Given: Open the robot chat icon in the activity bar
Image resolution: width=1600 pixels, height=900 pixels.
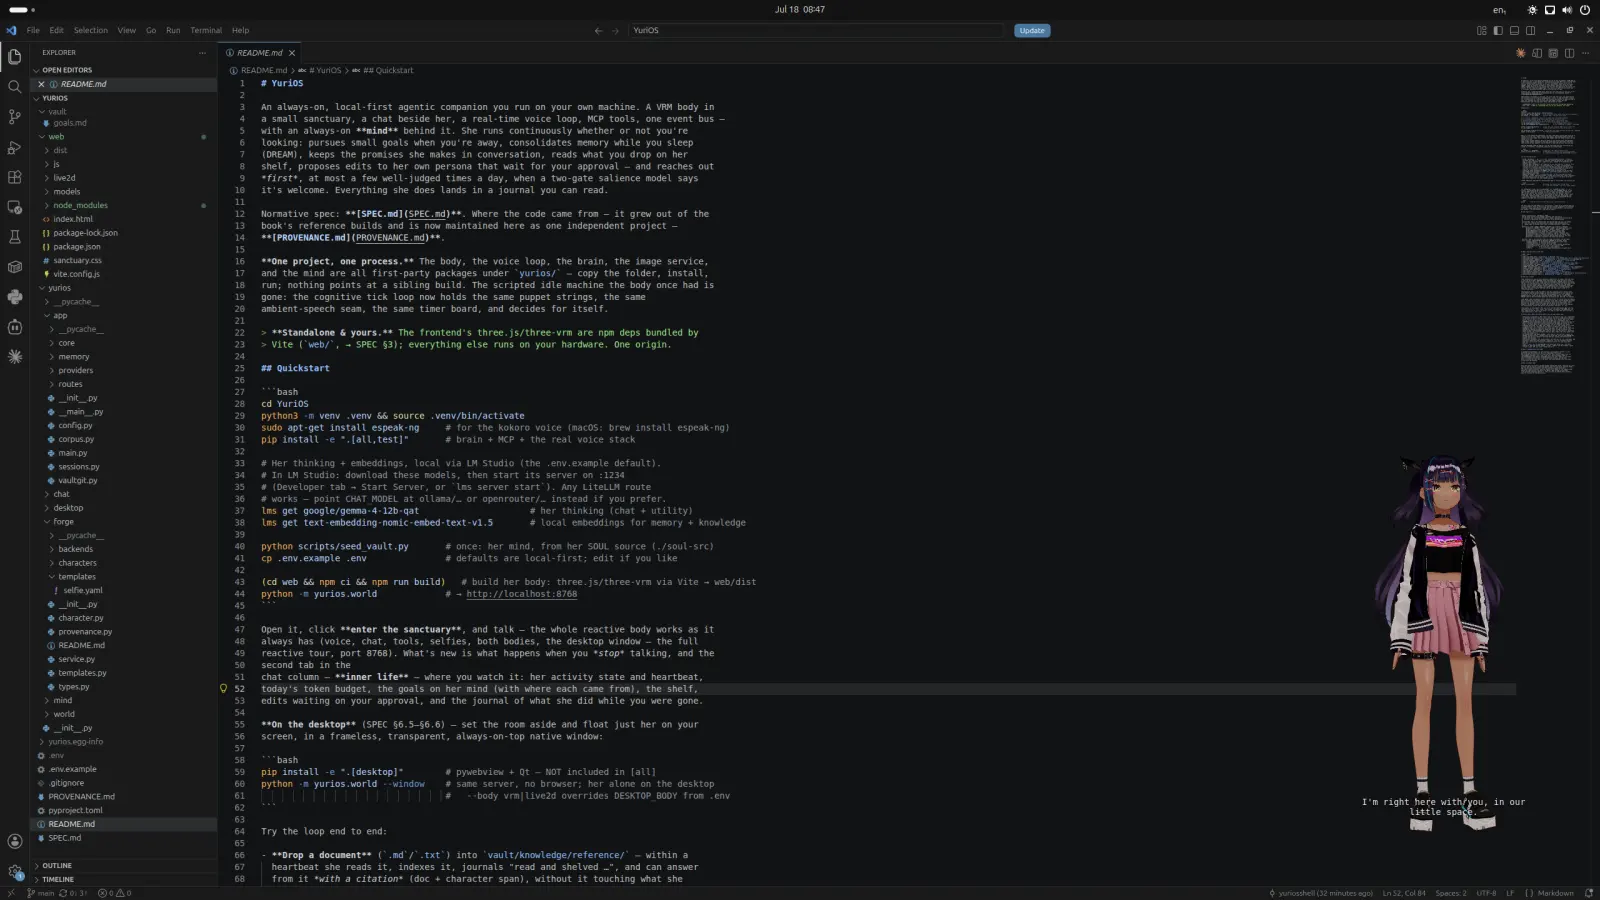Looking at the screenshot, I should coord(14,327).
